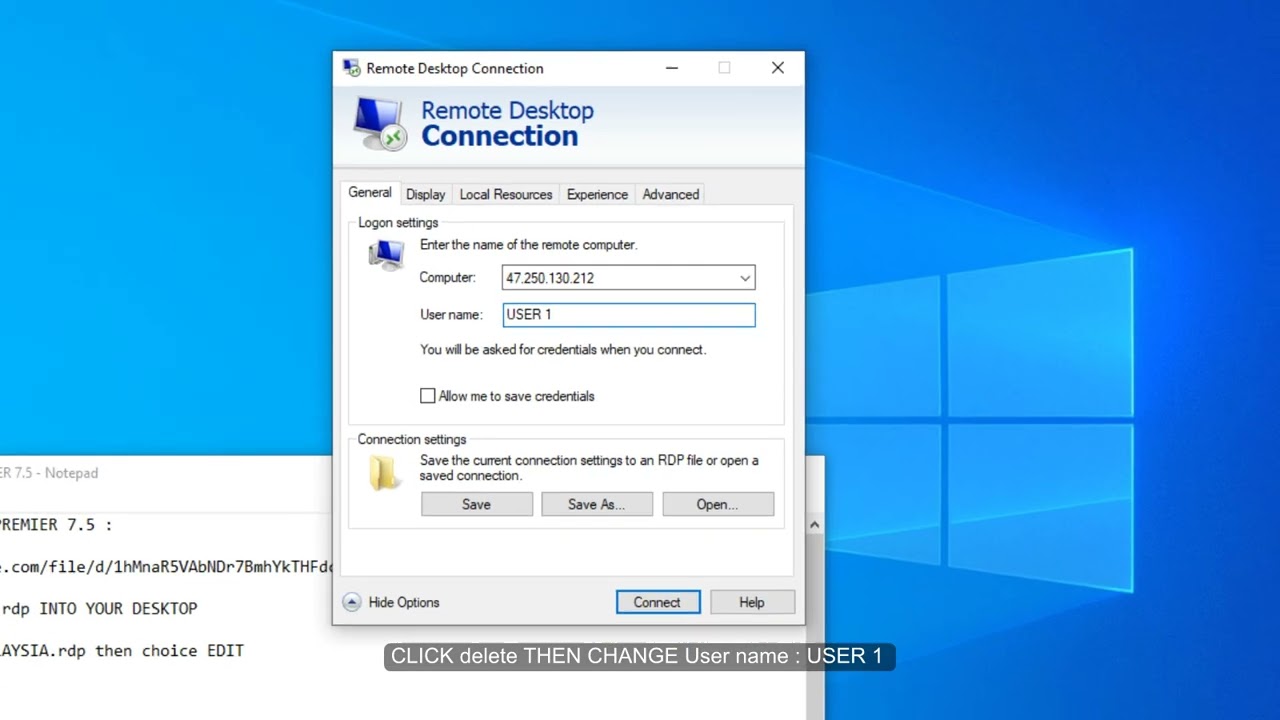Save the current connection settings

477,504
